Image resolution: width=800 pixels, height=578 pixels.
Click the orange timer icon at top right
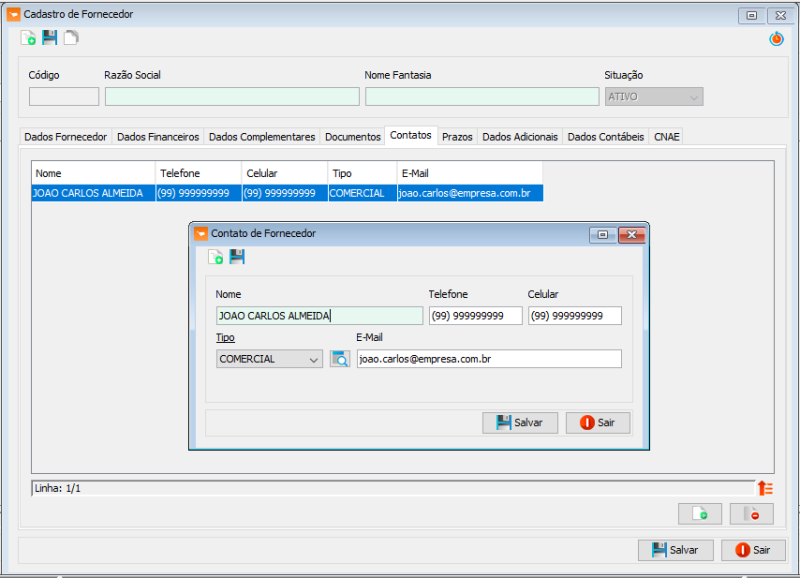point(776,38)
